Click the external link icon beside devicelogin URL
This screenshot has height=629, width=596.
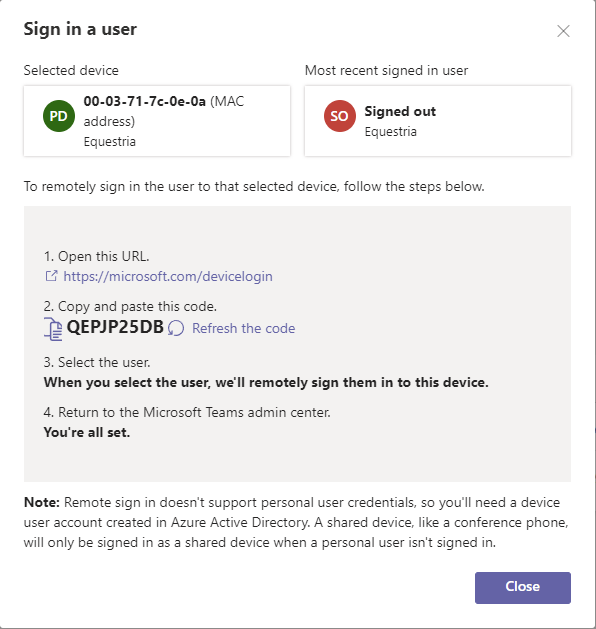click(51, 276)
